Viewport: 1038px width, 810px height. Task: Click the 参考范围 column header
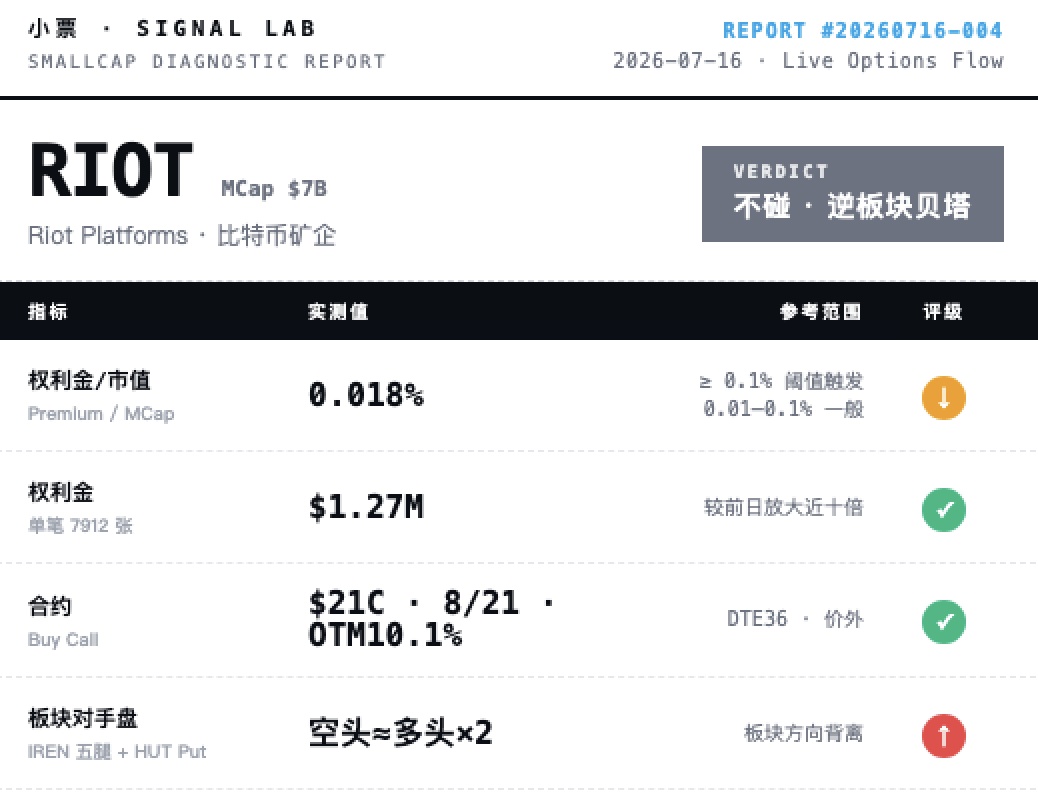tap(820, 311)
